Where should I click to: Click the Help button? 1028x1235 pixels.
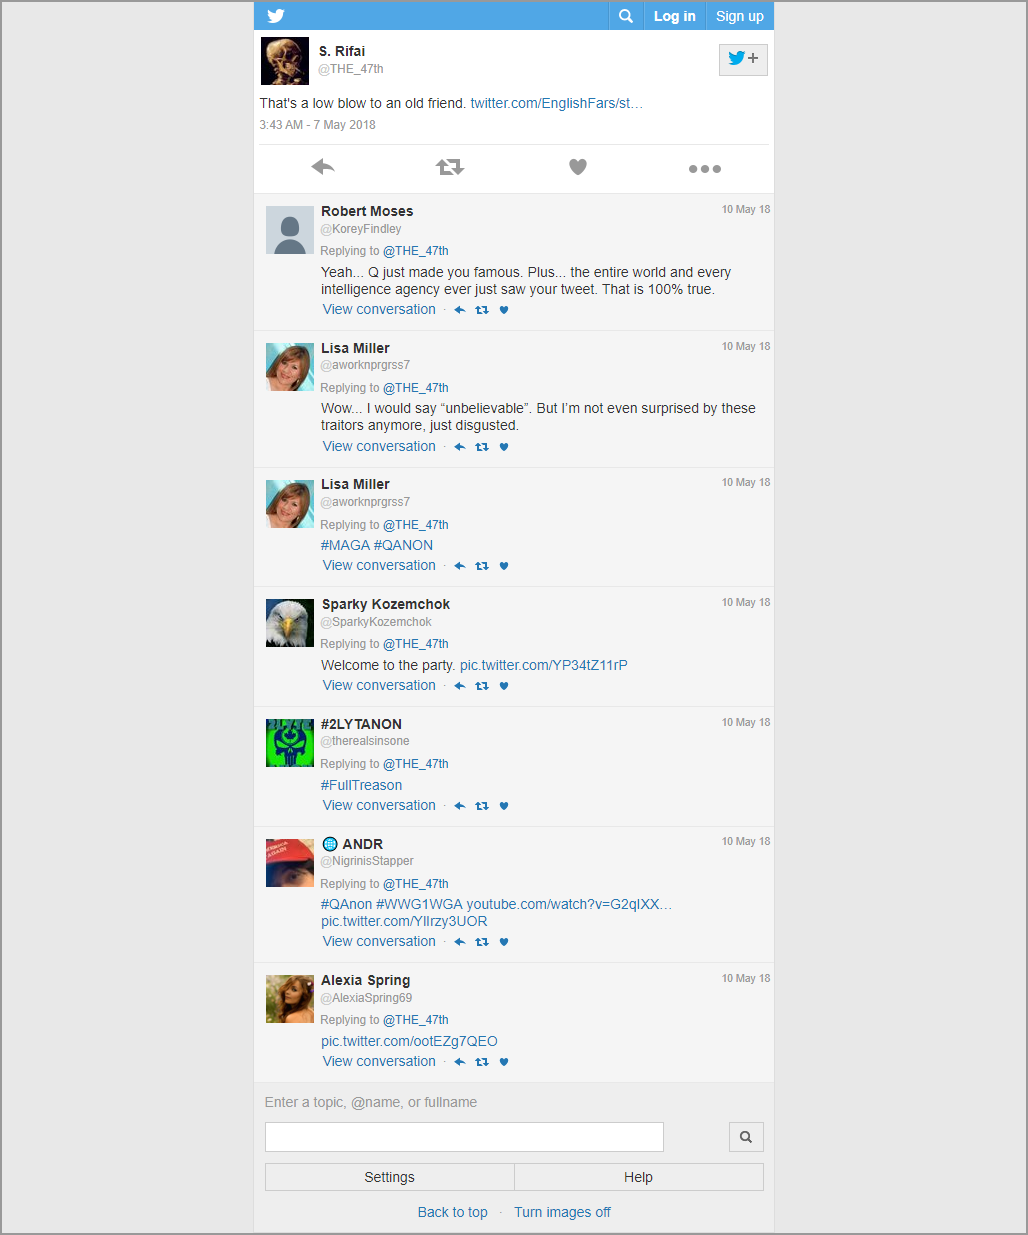click(x=638, y=1177)
